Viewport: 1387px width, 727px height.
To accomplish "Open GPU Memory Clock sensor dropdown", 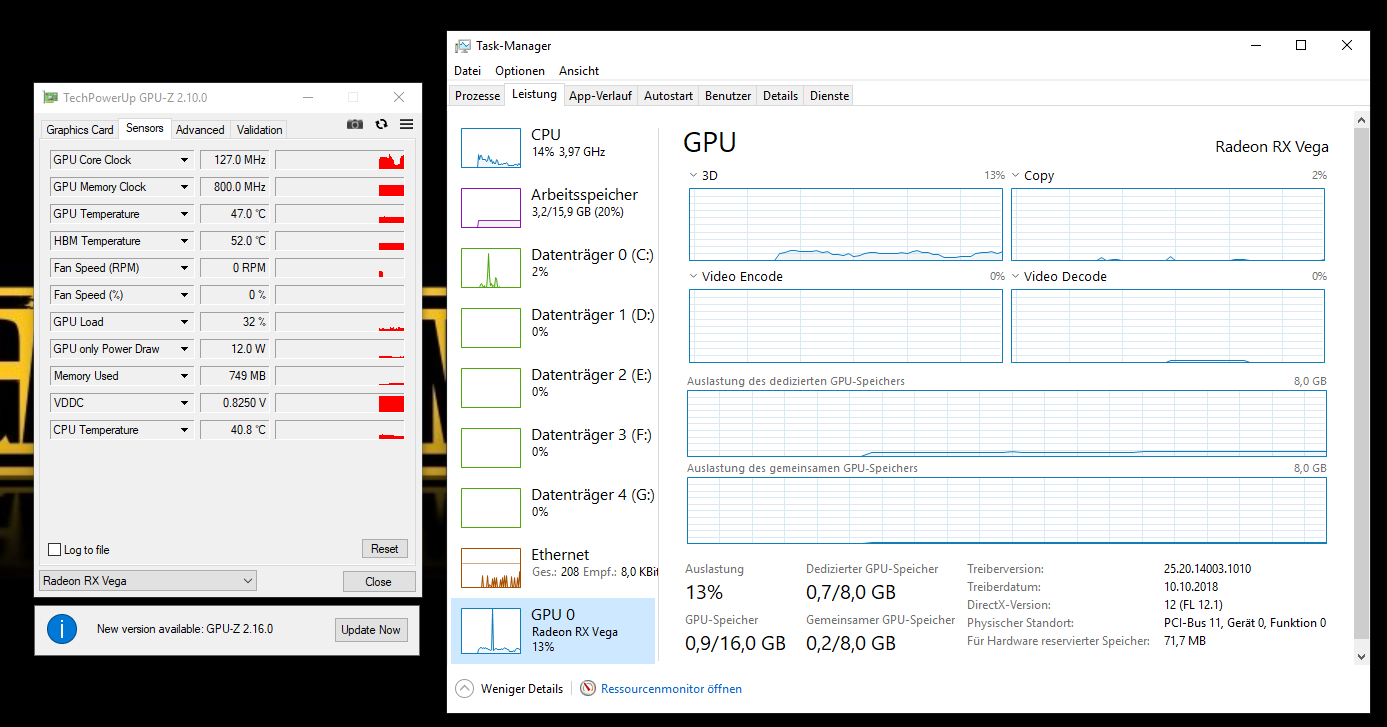I will 184,187.
